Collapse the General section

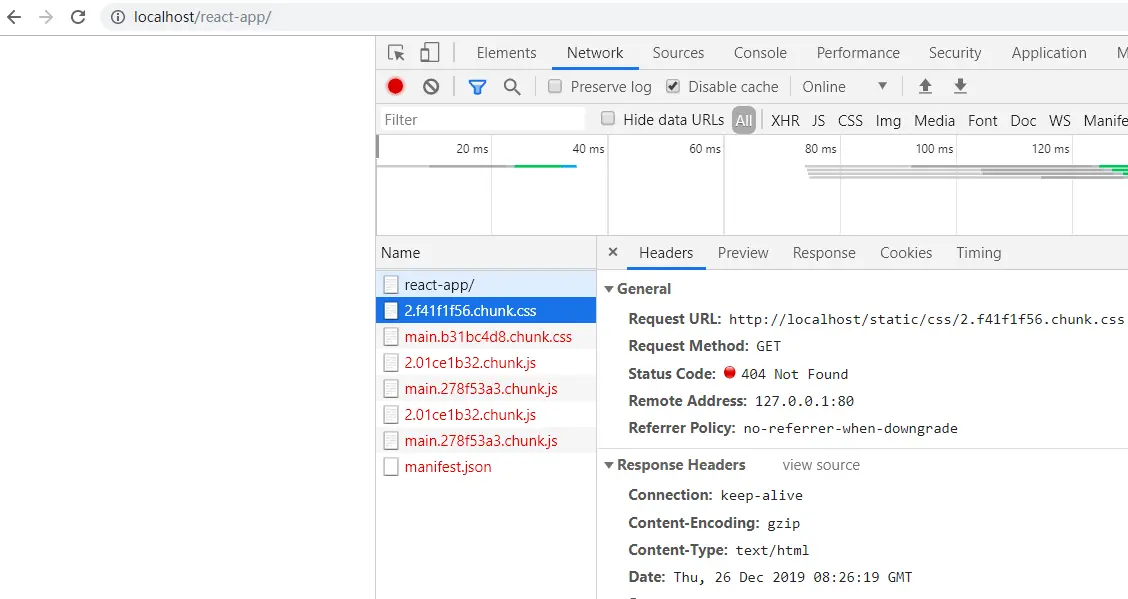point(609,289)
